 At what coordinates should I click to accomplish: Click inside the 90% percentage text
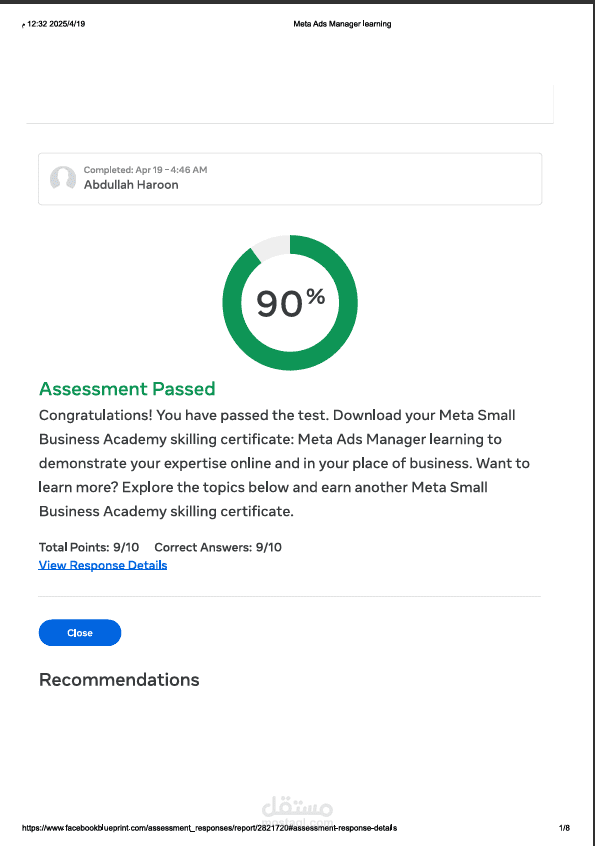pyautogui.click(x=290, y=303)
